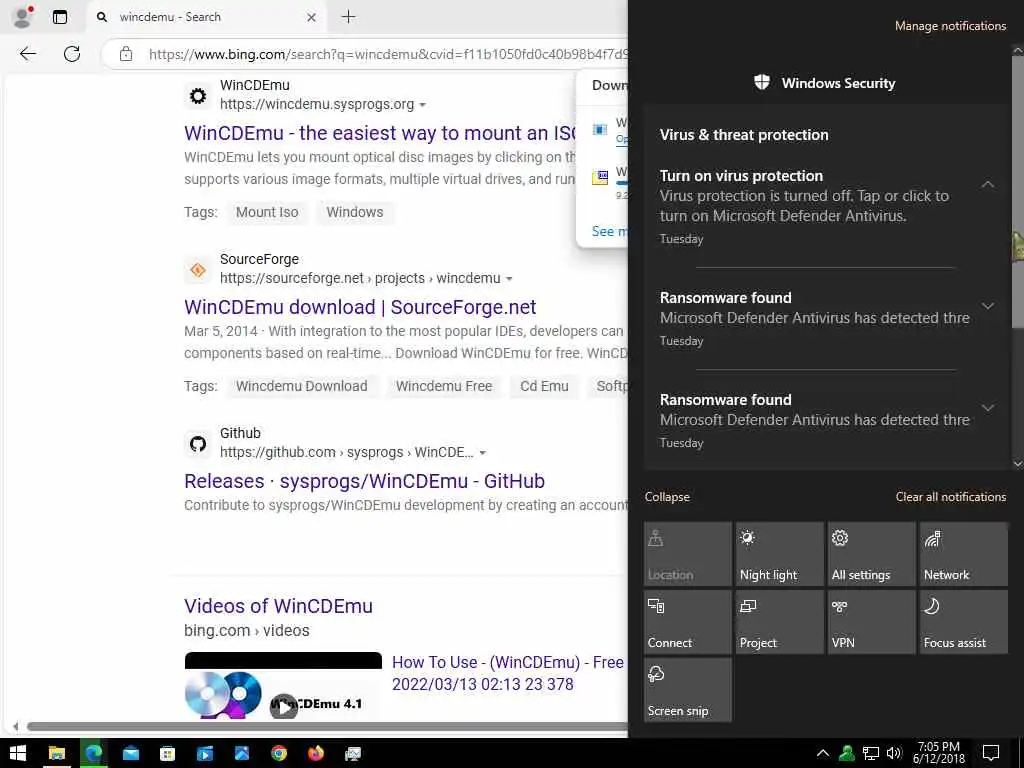
Task: Expand the github.com URL dropdown arrow
Action: point(483,453)
